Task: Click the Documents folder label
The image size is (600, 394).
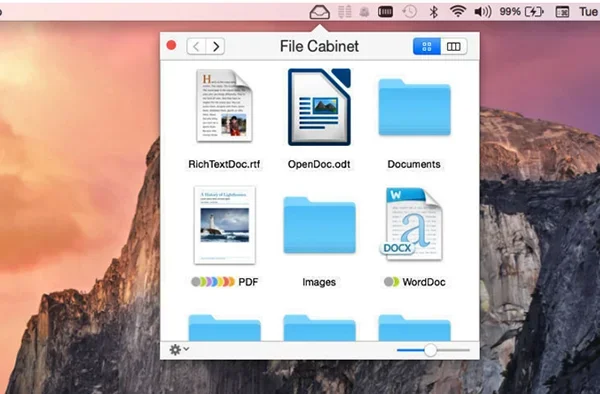Action: pyautogui.click(x=414, y=164)
